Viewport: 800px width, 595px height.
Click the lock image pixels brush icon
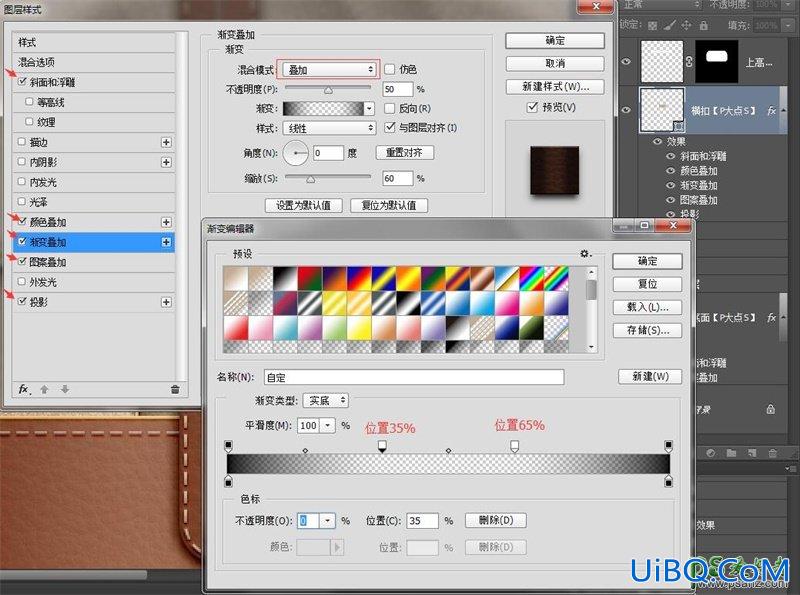pyautogui.click(x=670, y=25)
